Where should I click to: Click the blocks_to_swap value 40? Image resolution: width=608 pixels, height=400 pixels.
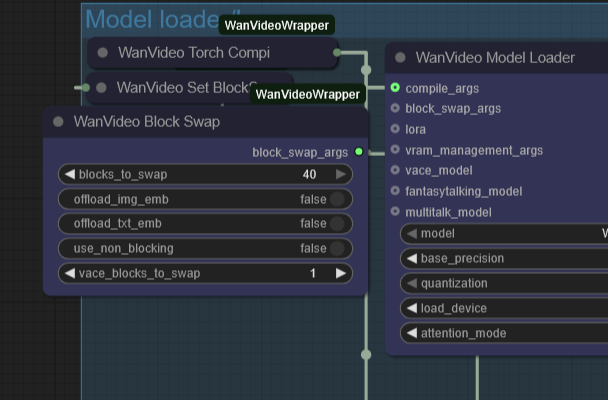pyautogui.click(x=309, y=174)
